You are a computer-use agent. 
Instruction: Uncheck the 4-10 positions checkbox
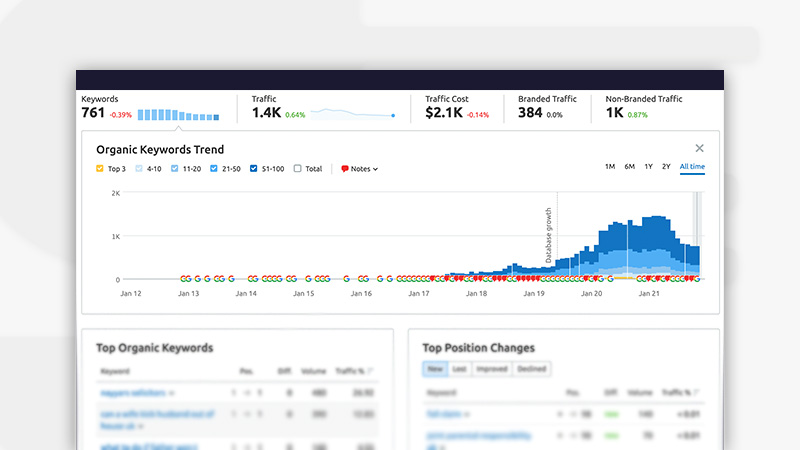tap(139, 169)
